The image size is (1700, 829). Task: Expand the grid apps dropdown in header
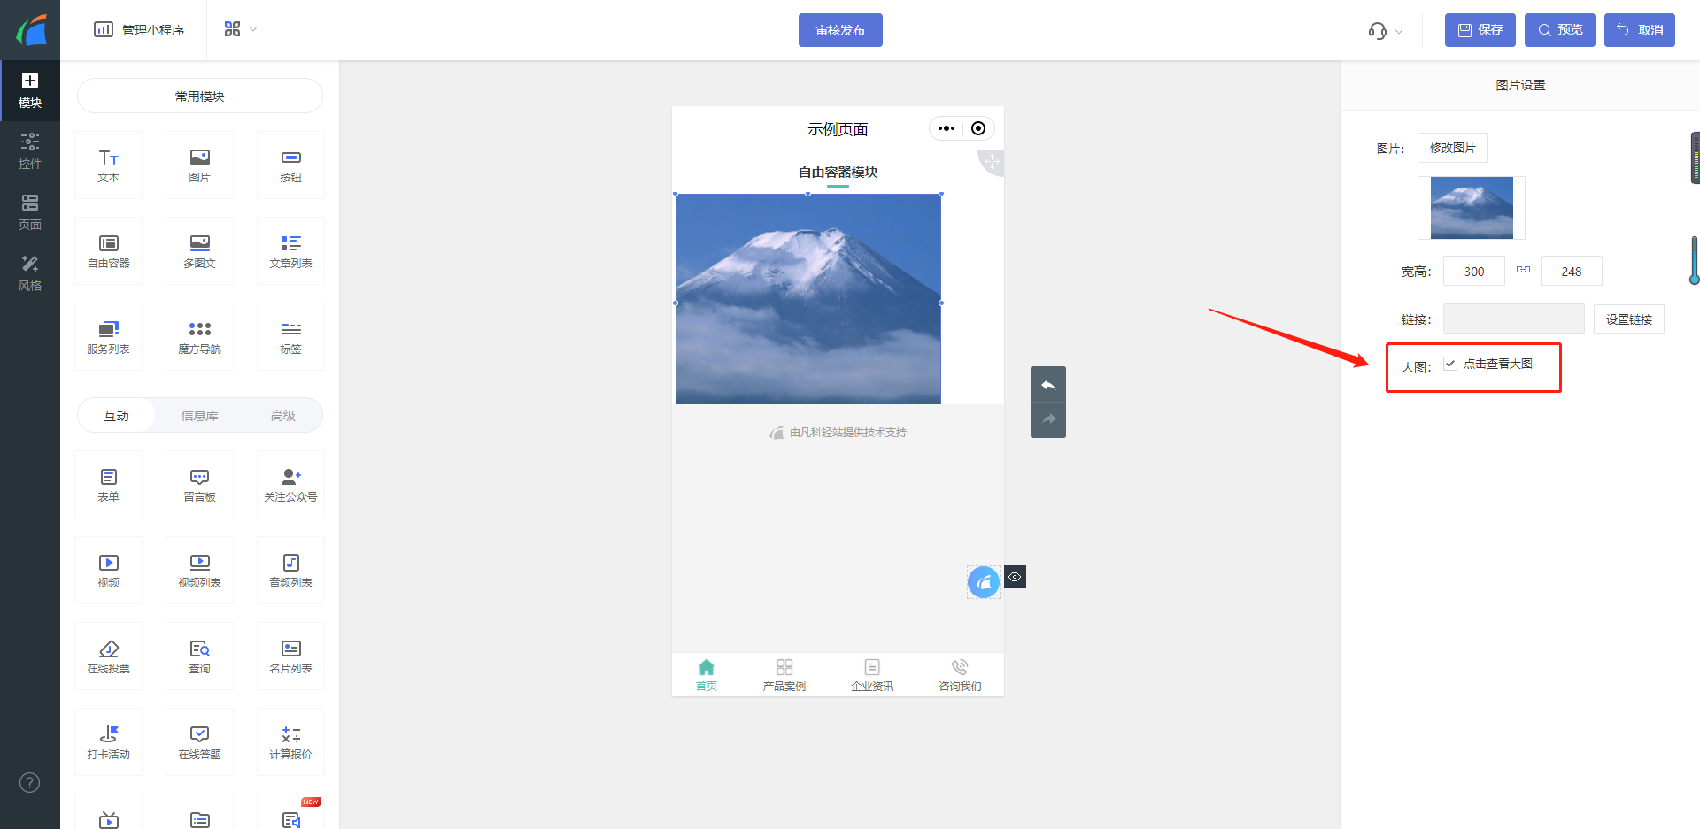(x=241, y=29)
